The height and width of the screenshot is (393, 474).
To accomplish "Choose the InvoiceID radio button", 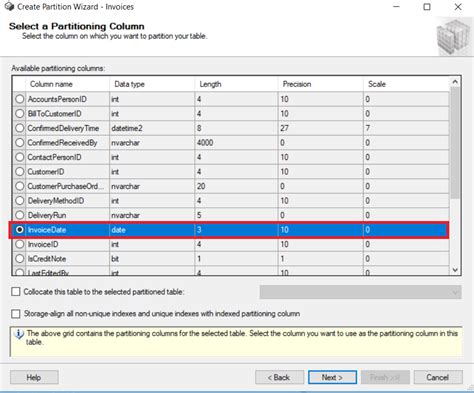I will coord(20,244).
